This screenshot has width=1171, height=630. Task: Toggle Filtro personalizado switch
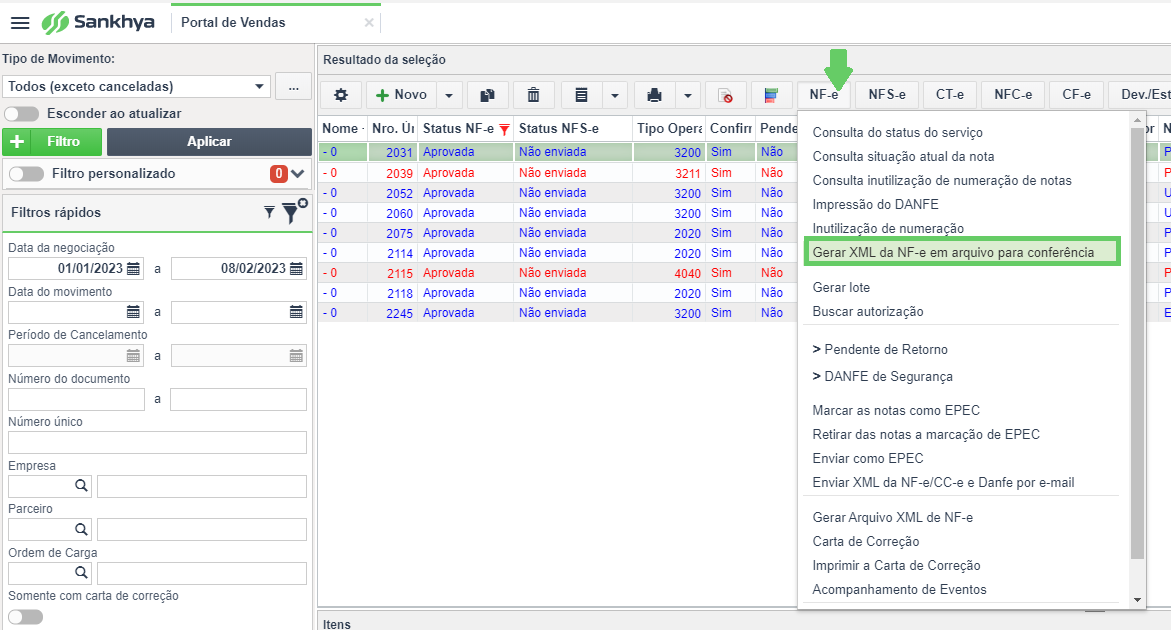tap(27, 174)
